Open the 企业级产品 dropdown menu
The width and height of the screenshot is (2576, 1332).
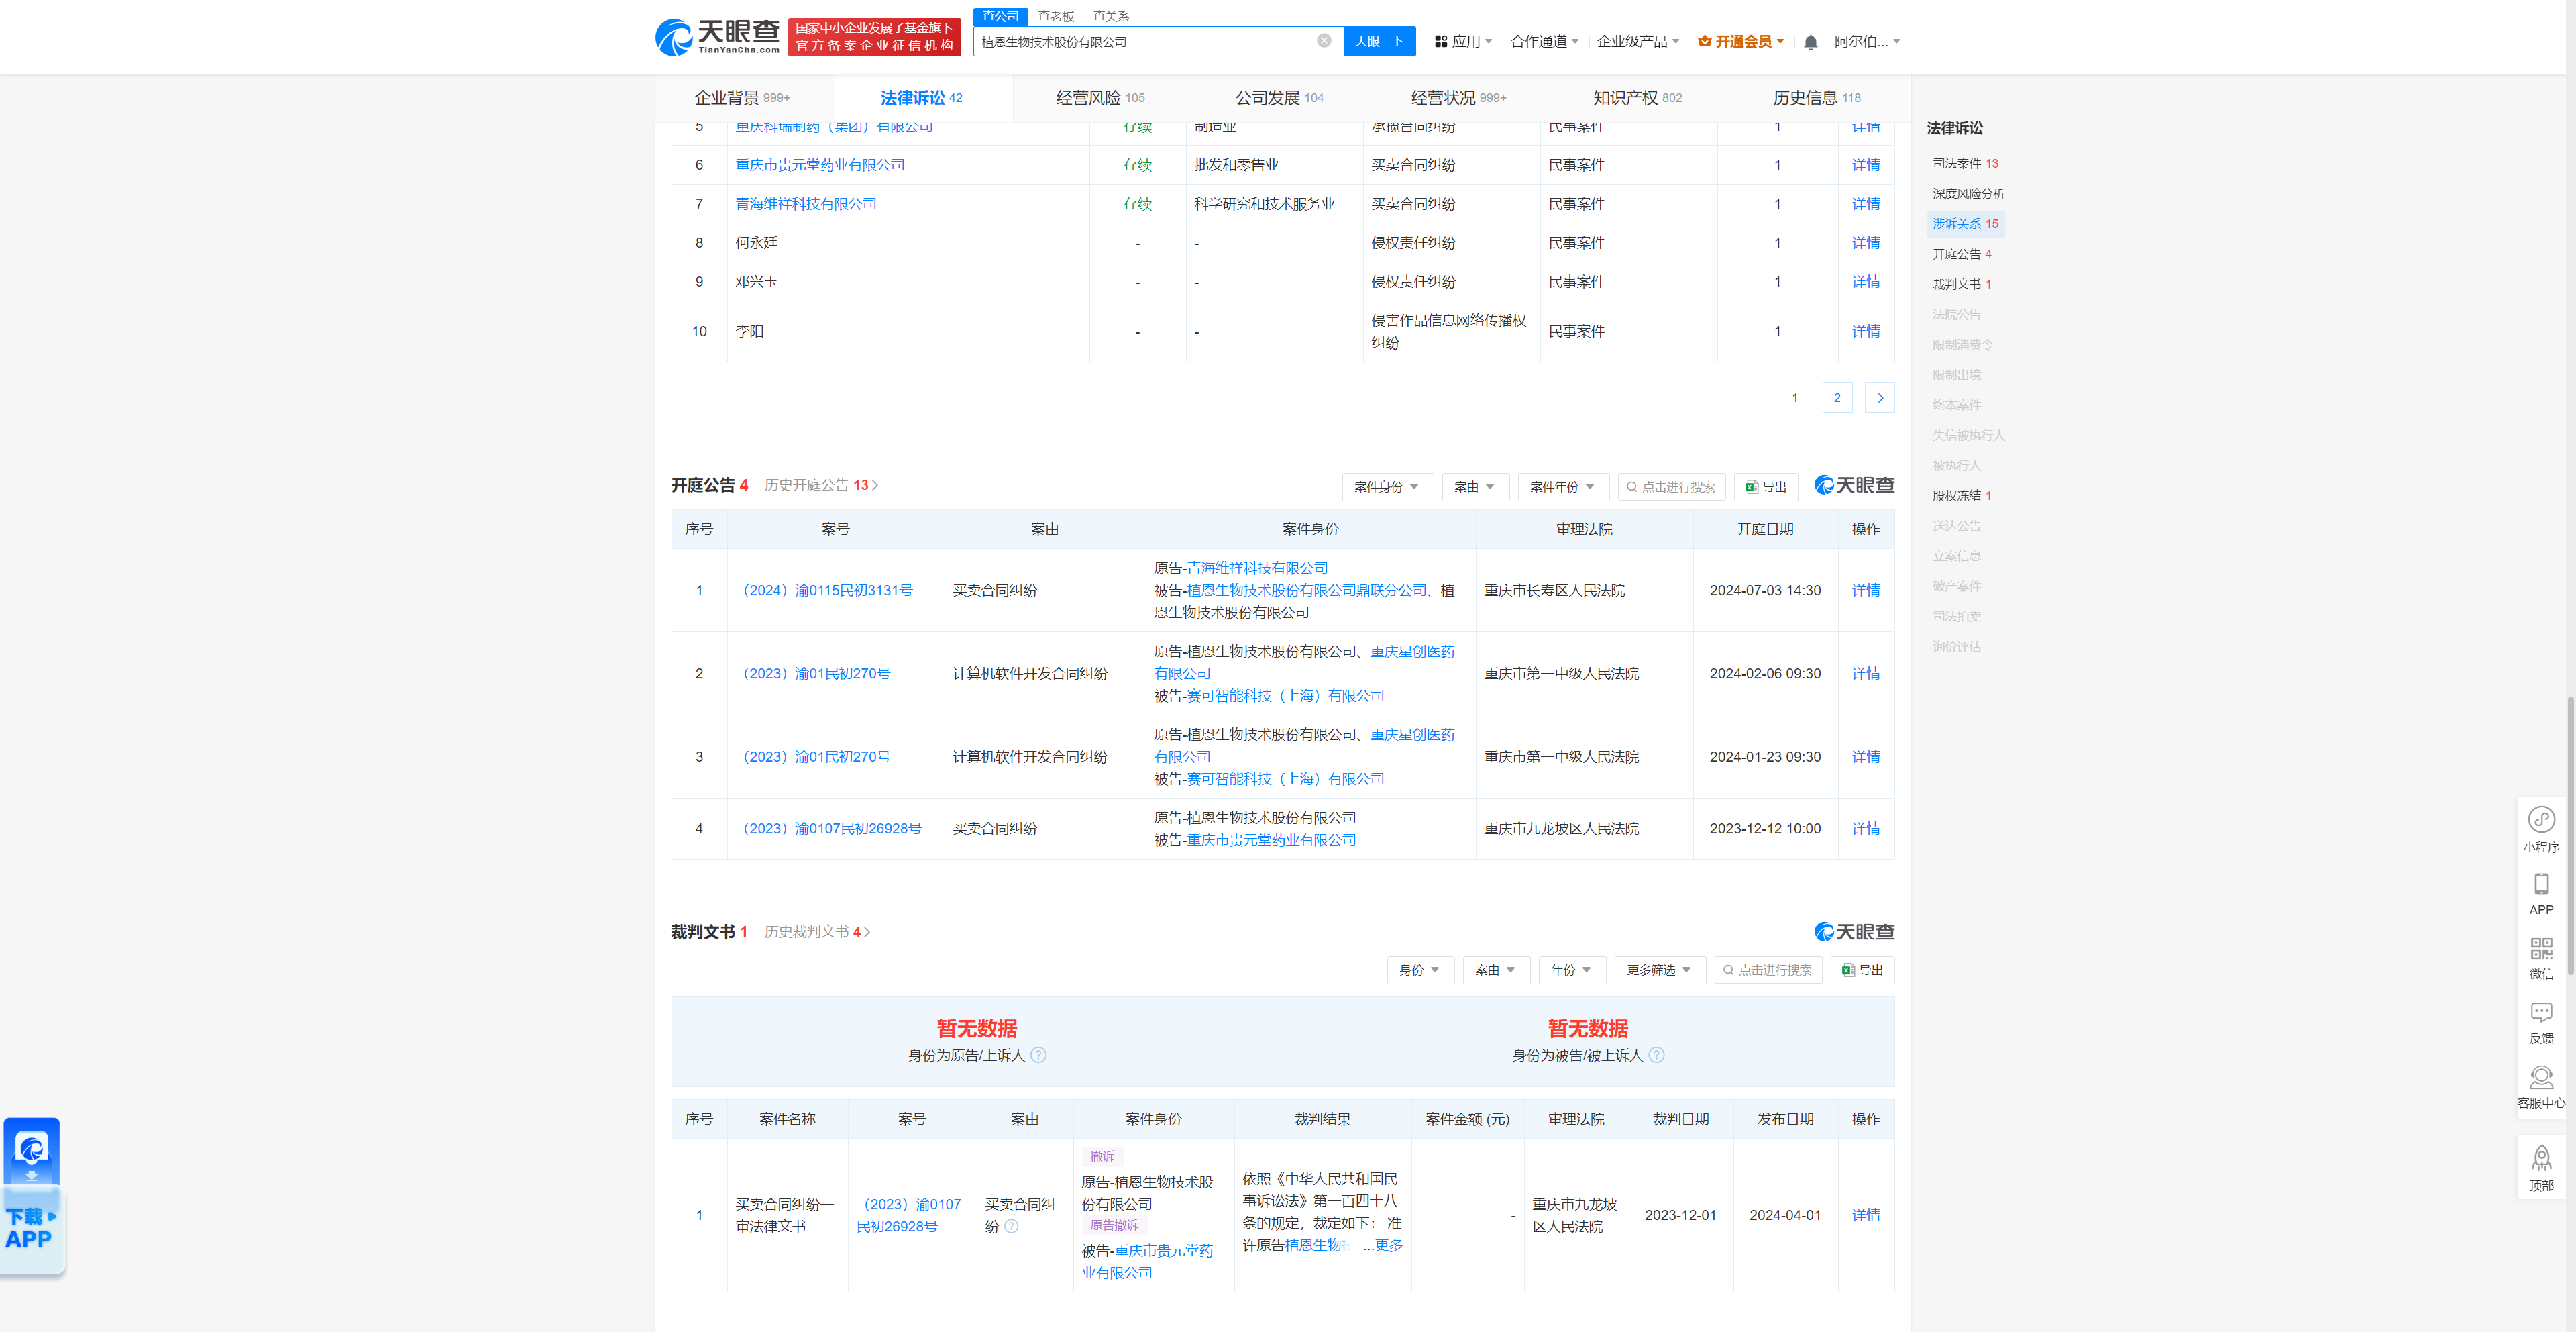point(1639,42)
